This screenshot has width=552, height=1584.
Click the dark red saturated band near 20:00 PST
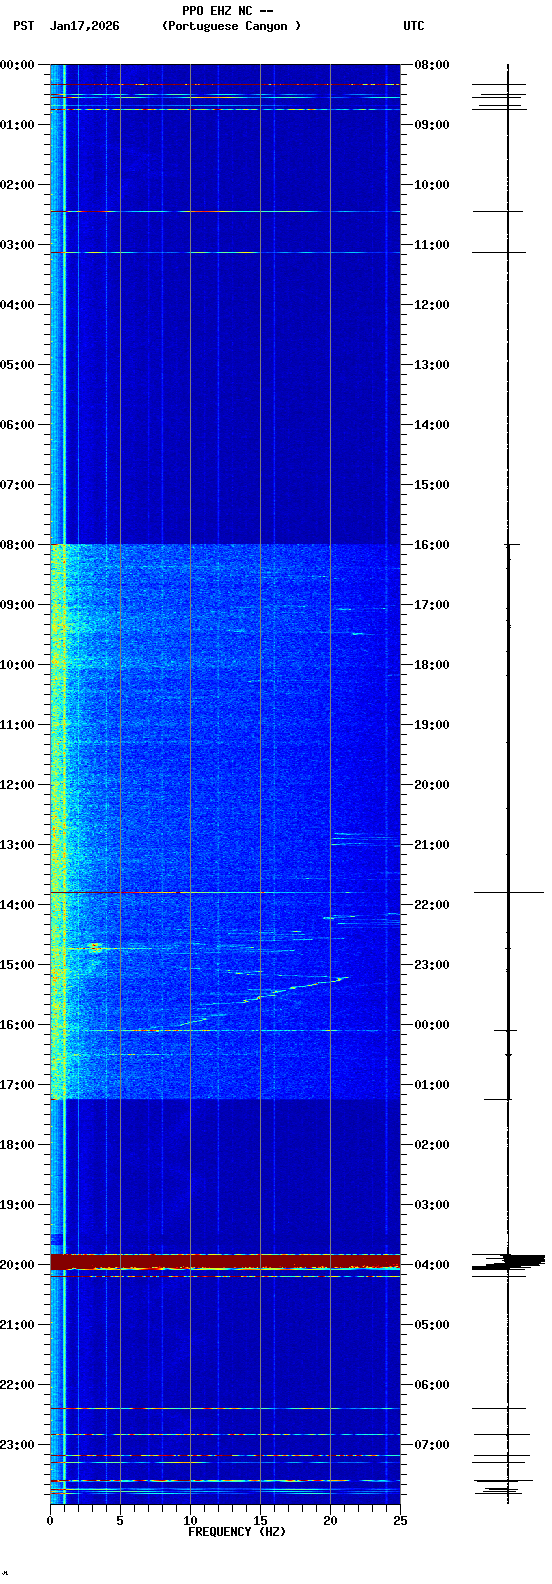tap(225, 1261)
